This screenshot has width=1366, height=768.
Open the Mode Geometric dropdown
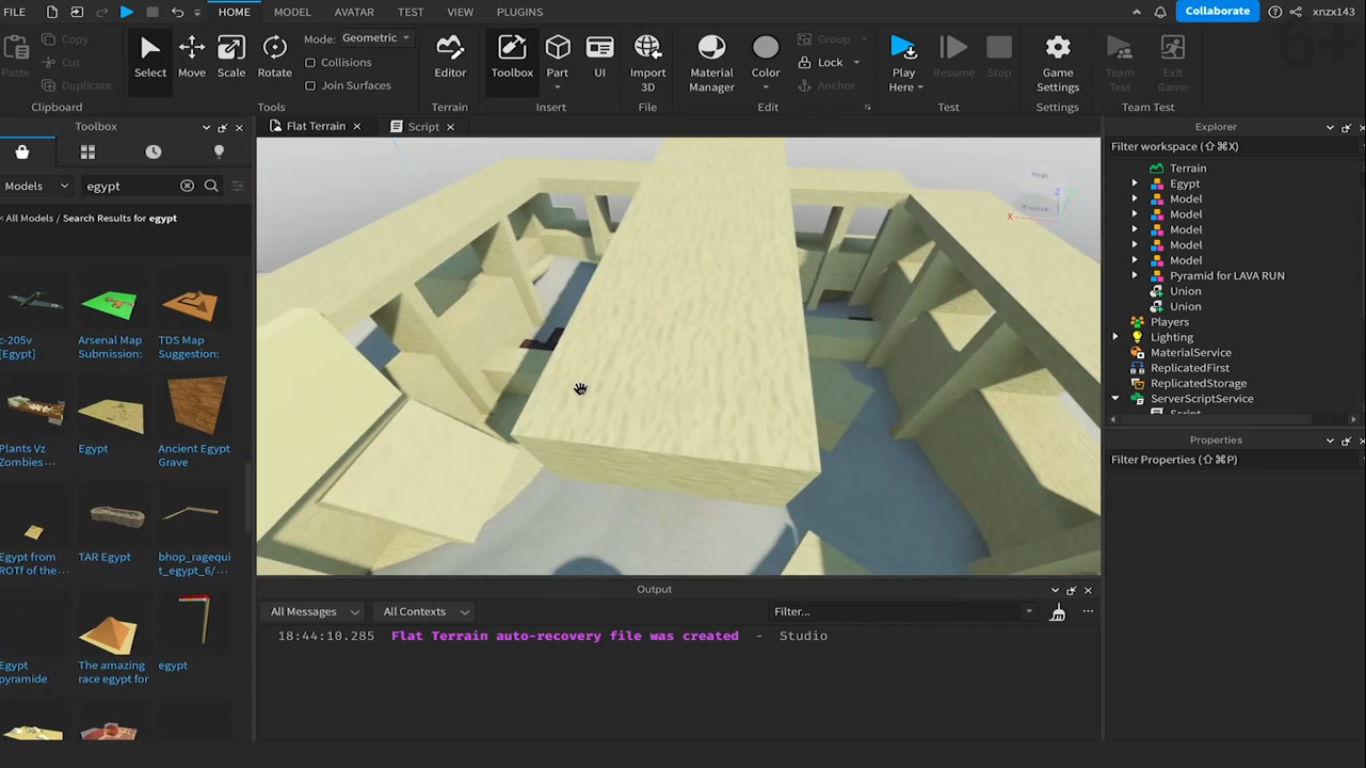[x=376, y=38]
